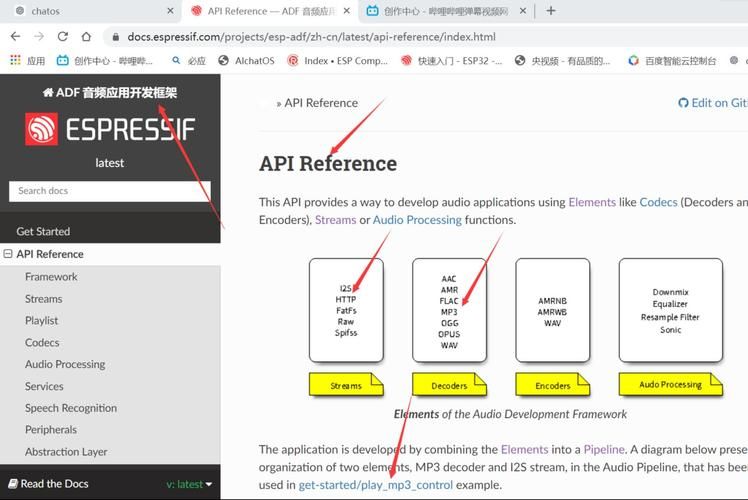Close the API Reference browser tab
Screen dimensions: 748x500
[x=347, y=11]
